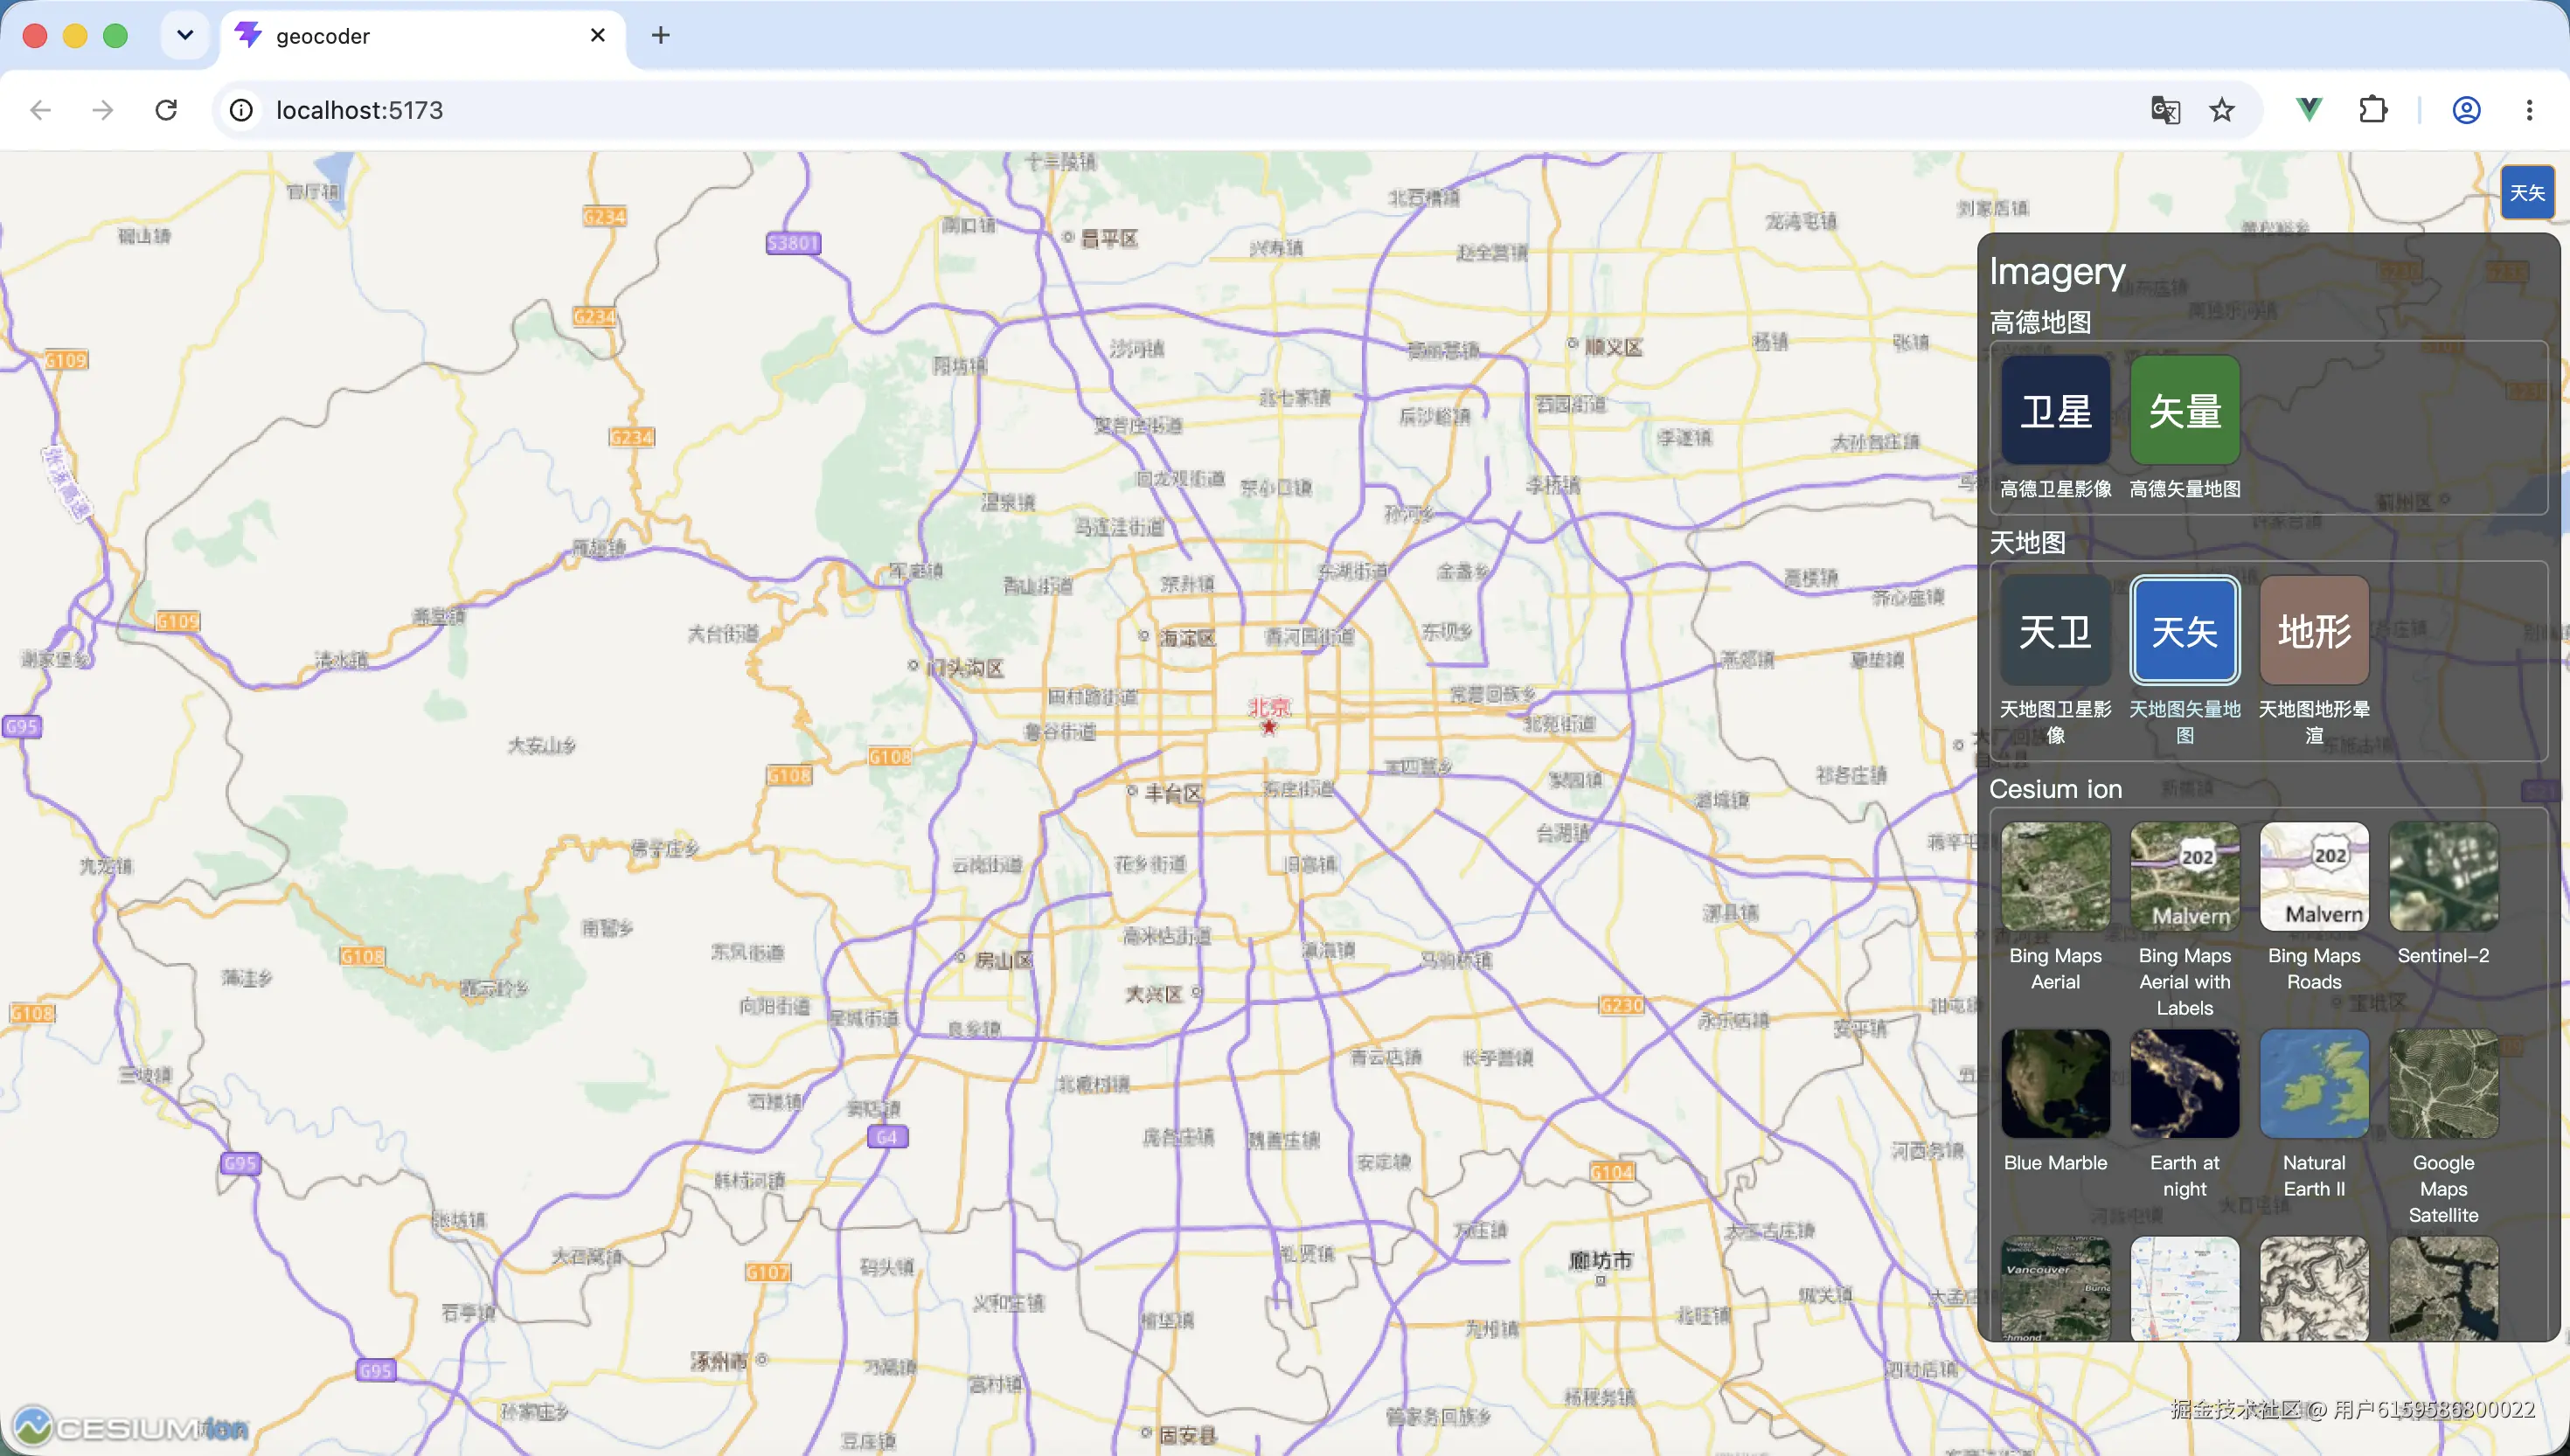2570x1456 pixels.
Task: Select the Vancouver aerial imagery thumbnail
Action: (x=2055, y=1288)
